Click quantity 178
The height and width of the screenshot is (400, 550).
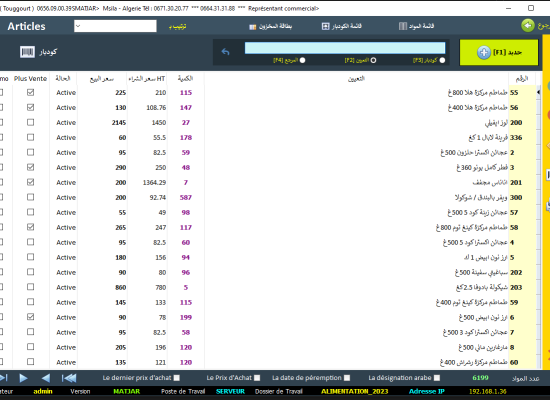coord(186,138)
